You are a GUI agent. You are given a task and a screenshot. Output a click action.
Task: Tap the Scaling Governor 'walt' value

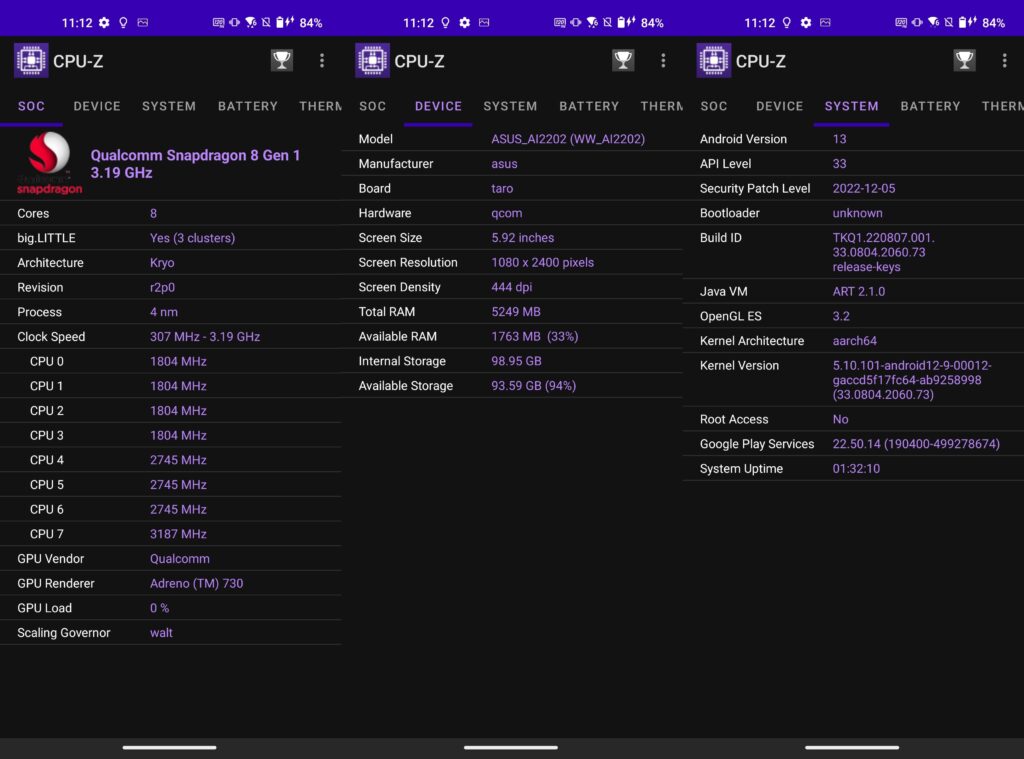pyautogui.click(x=161, y=633)
